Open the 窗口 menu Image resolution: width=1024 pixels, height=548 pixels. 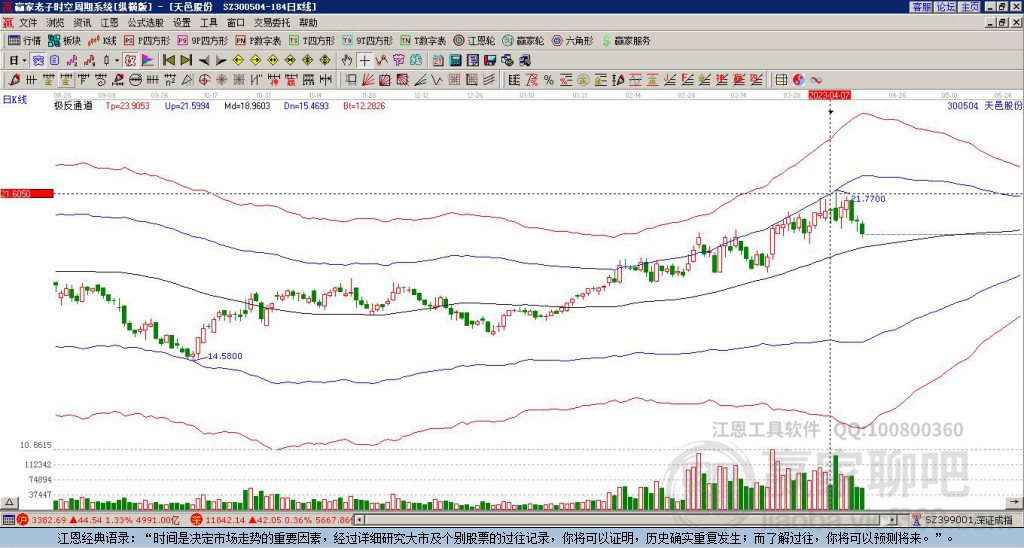coord(236,23)
